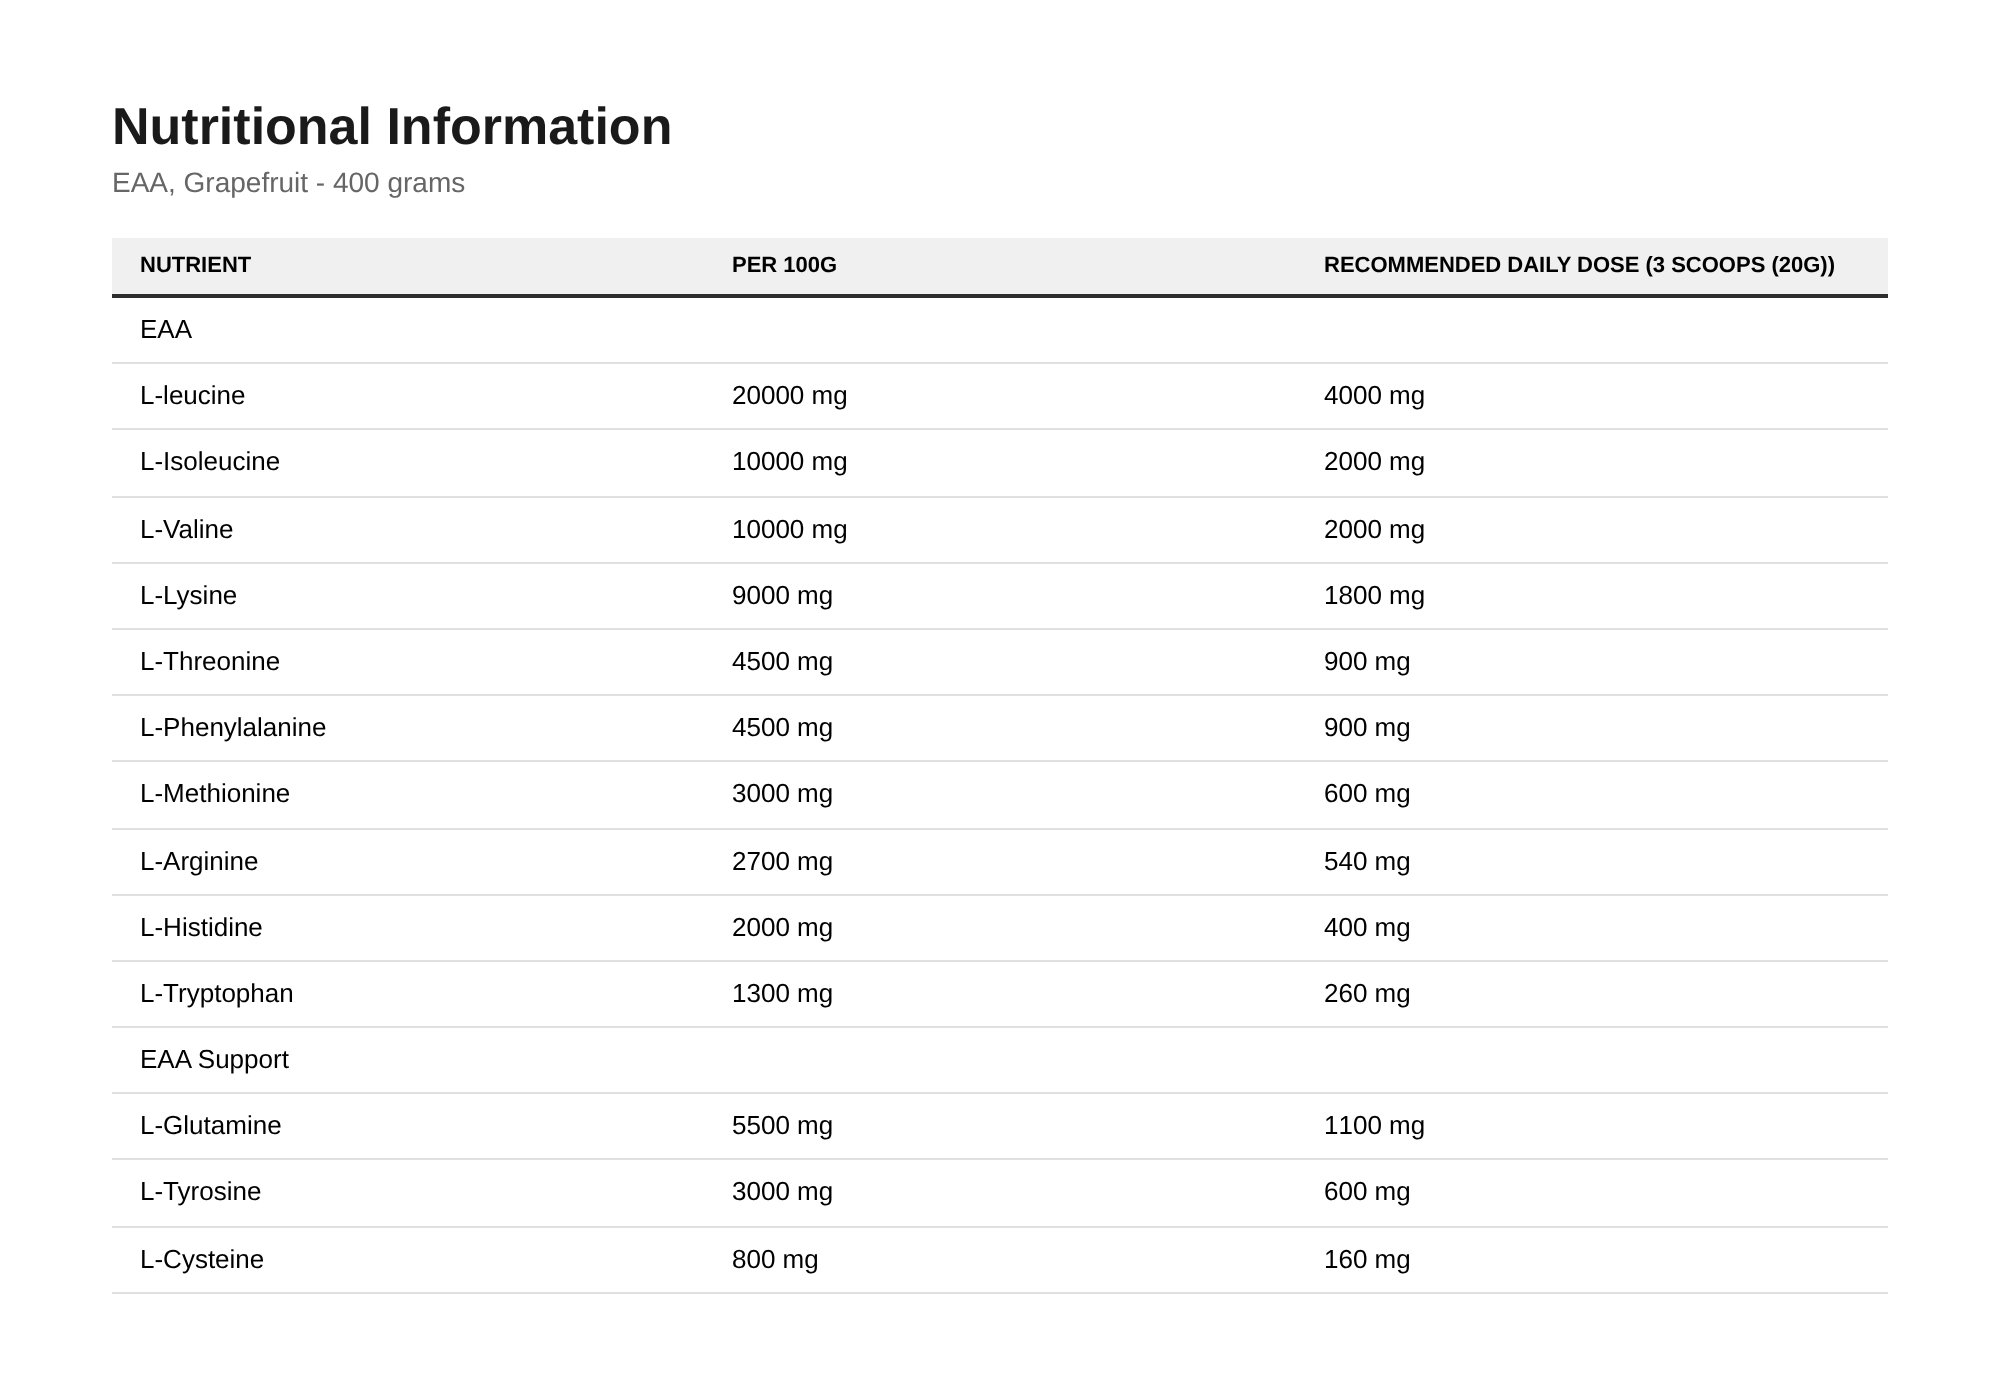The image size is (2000, 1390).
Task: Select the EAA, Grapefruit - 400 grams subtitle
Action: click(x=288, y=183)
